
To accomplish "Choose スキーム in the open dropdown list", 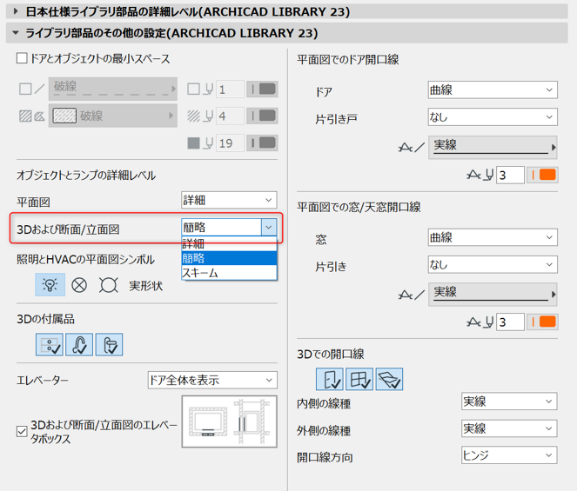I will (x=229, y=273).
